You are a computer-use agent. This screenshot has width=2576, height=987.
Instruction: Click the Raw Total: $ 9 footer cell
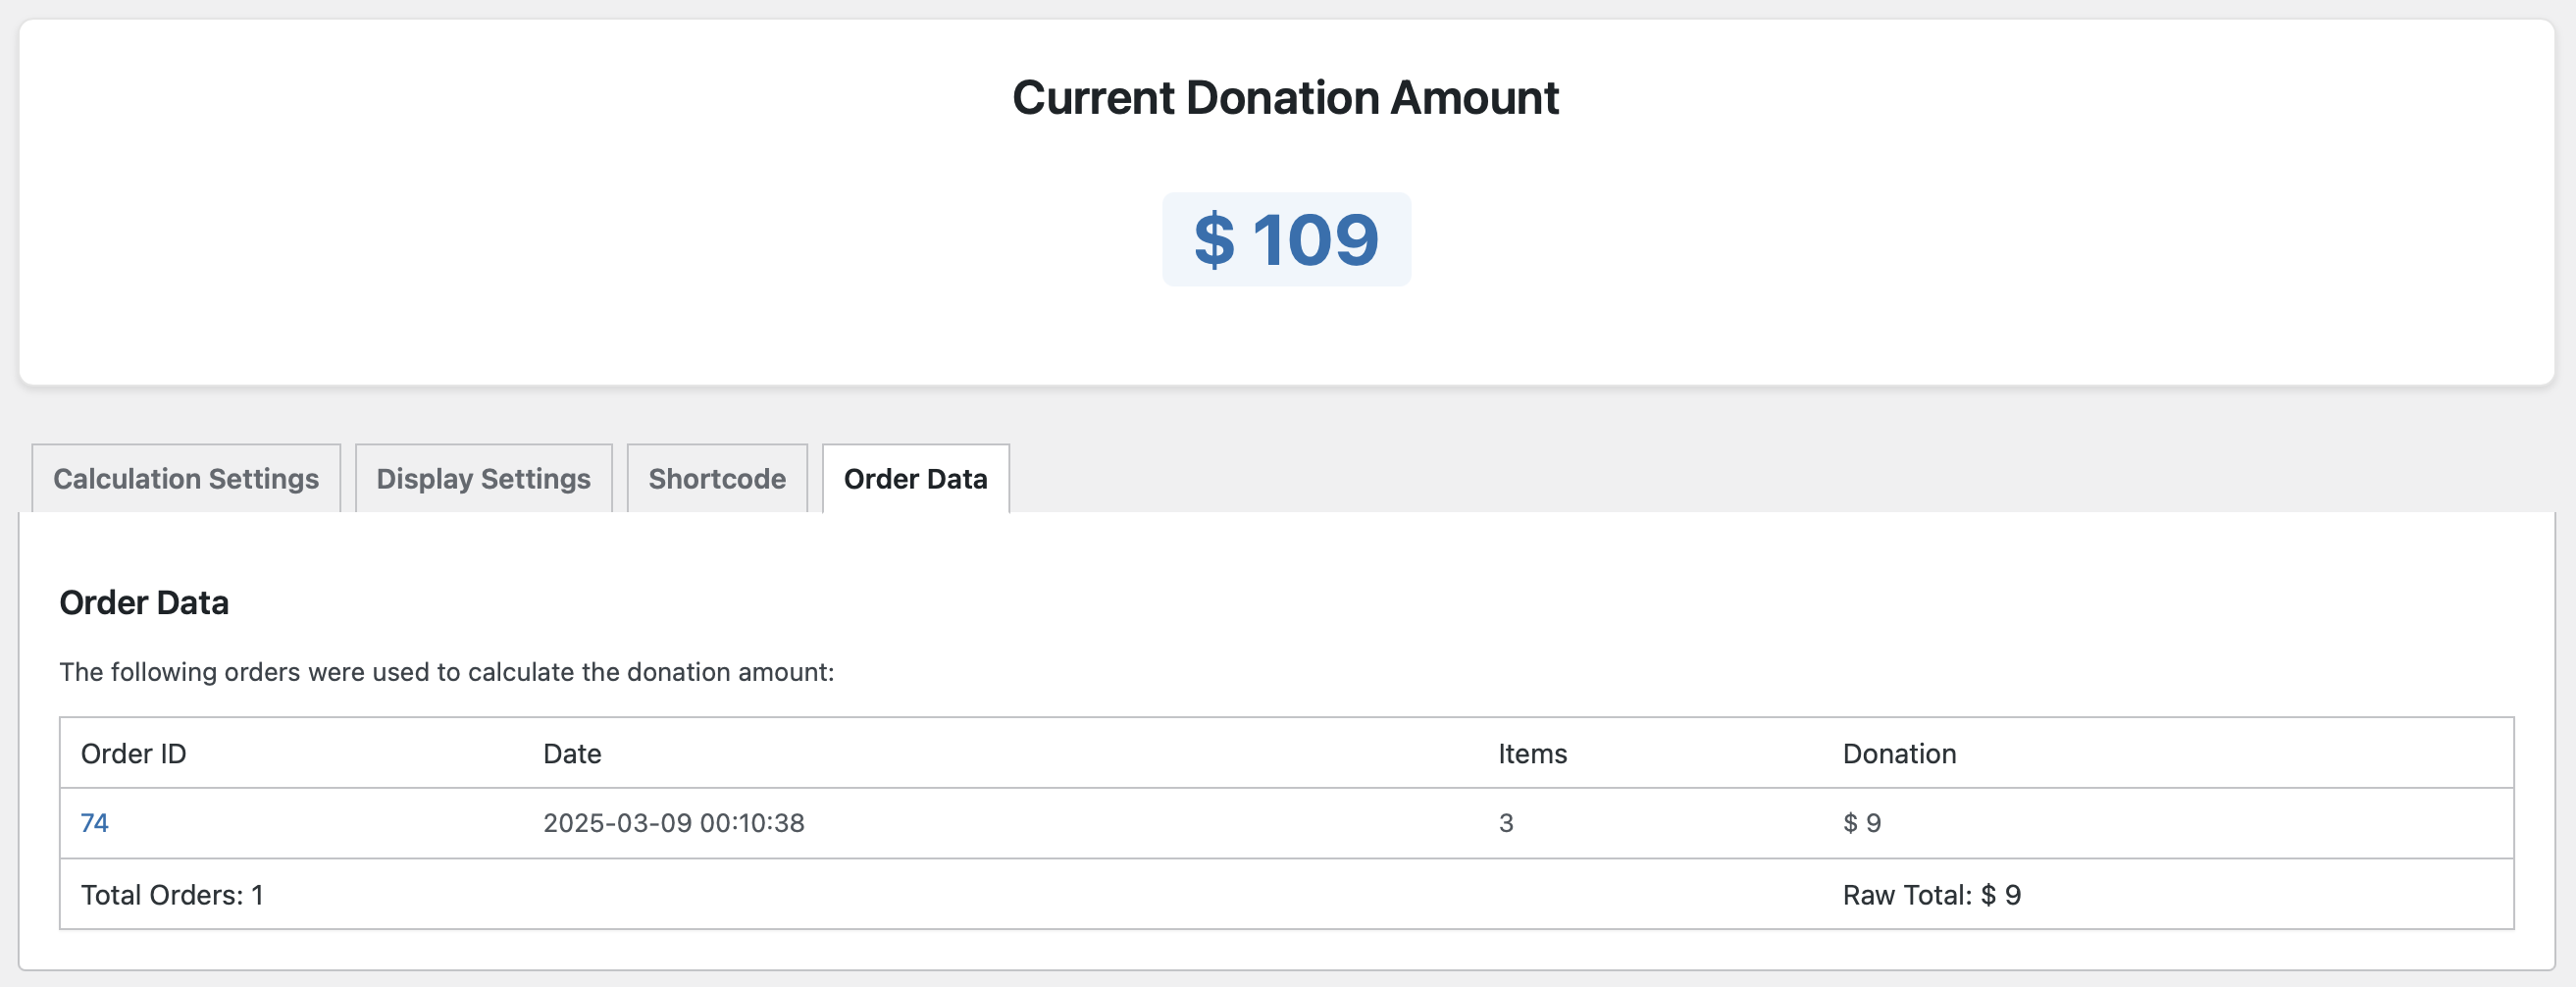pos(1931,895)
